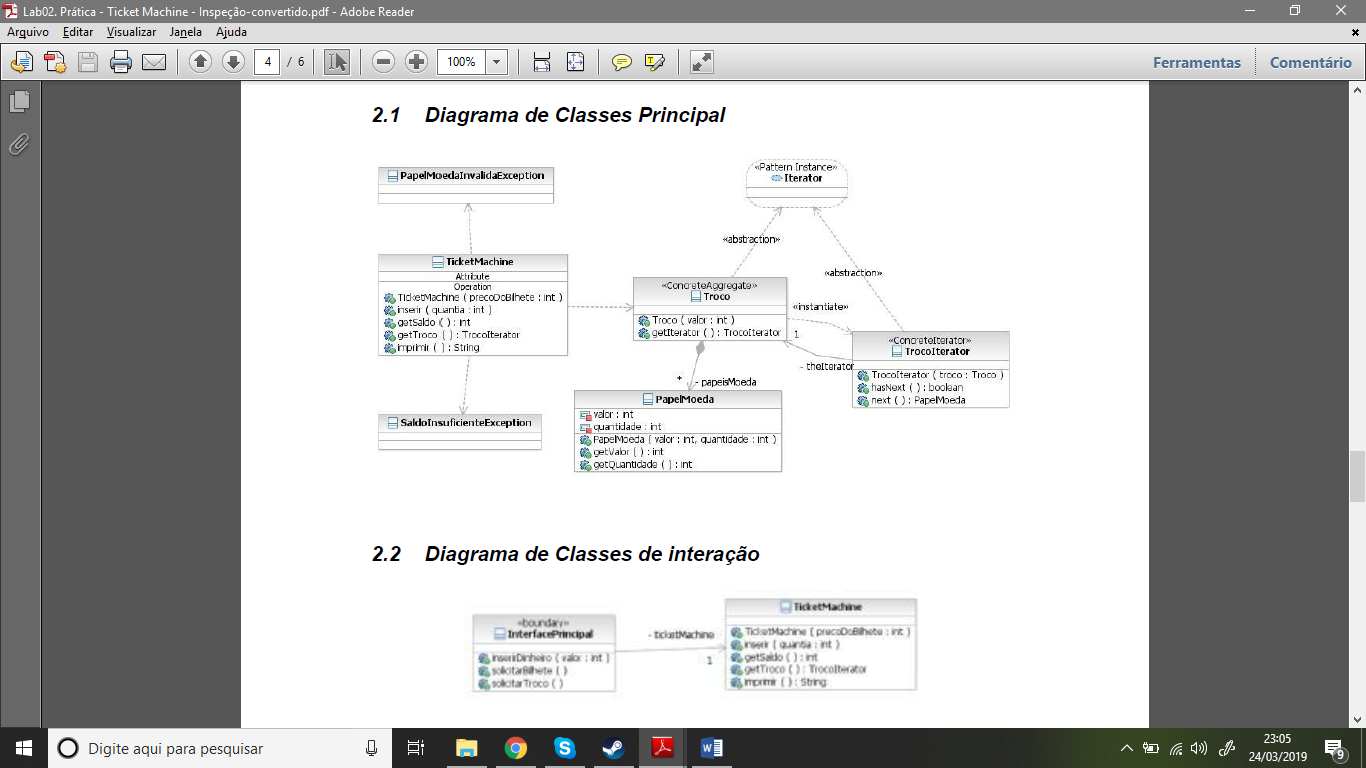1366x768 pixels.
Task: Show attachments paperclip sidebar icon
Action: point(19,144)
